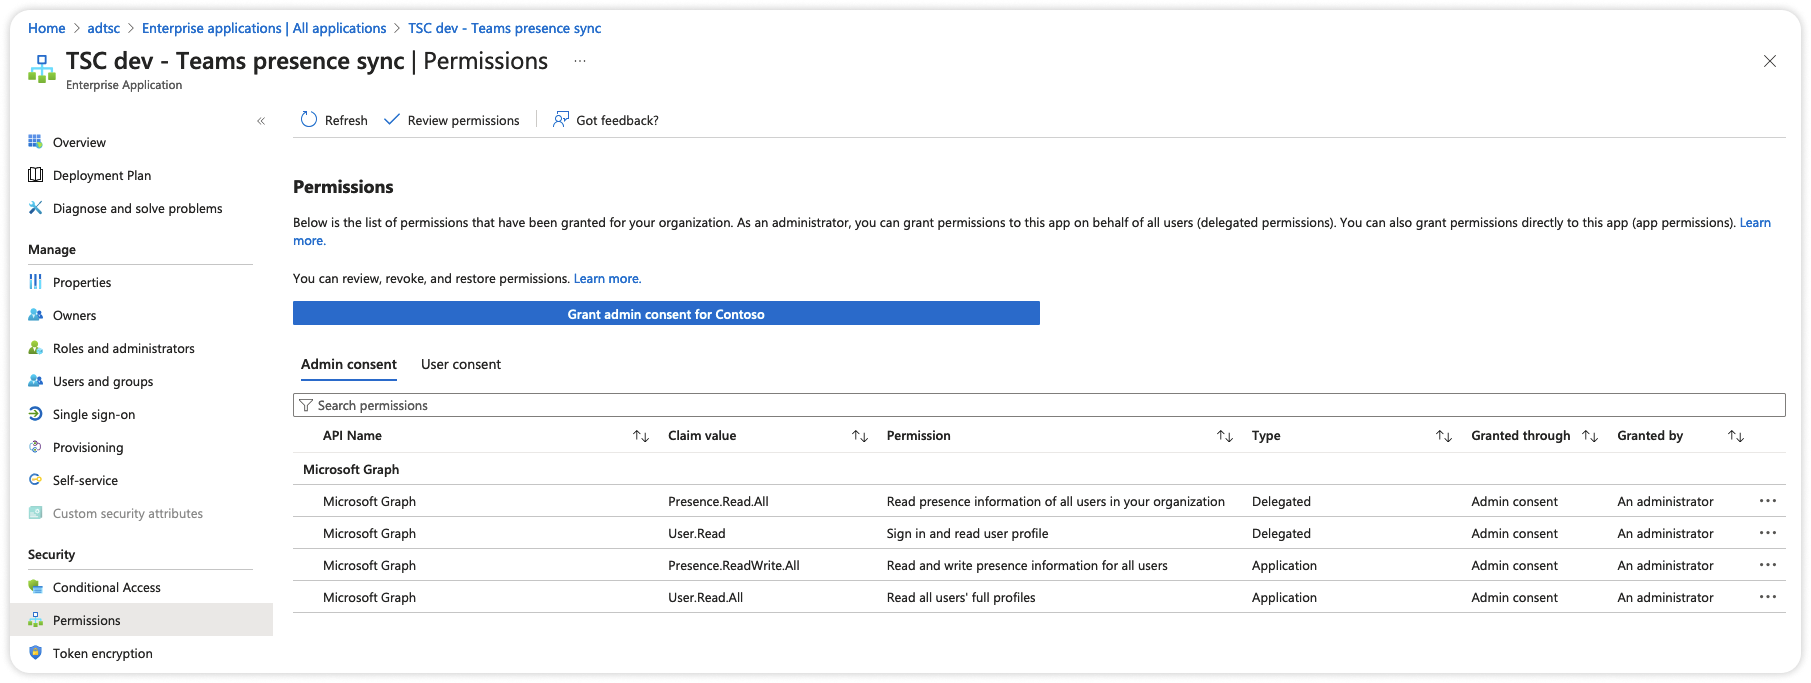
Task: Click Grant admin consent for Contoso button
Action: pyautogui.click(x=666, y=314)
